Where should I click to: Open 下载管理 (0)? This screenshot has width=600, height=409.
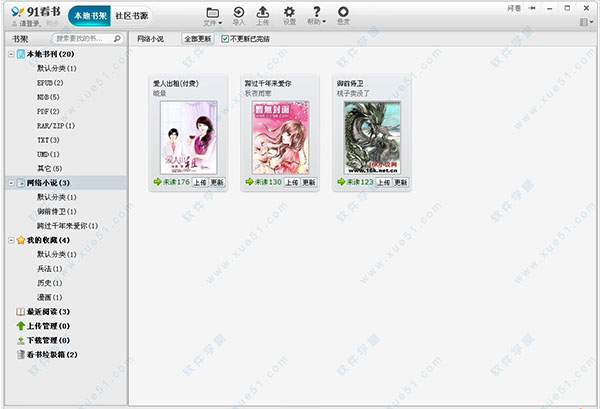point(48,341)
